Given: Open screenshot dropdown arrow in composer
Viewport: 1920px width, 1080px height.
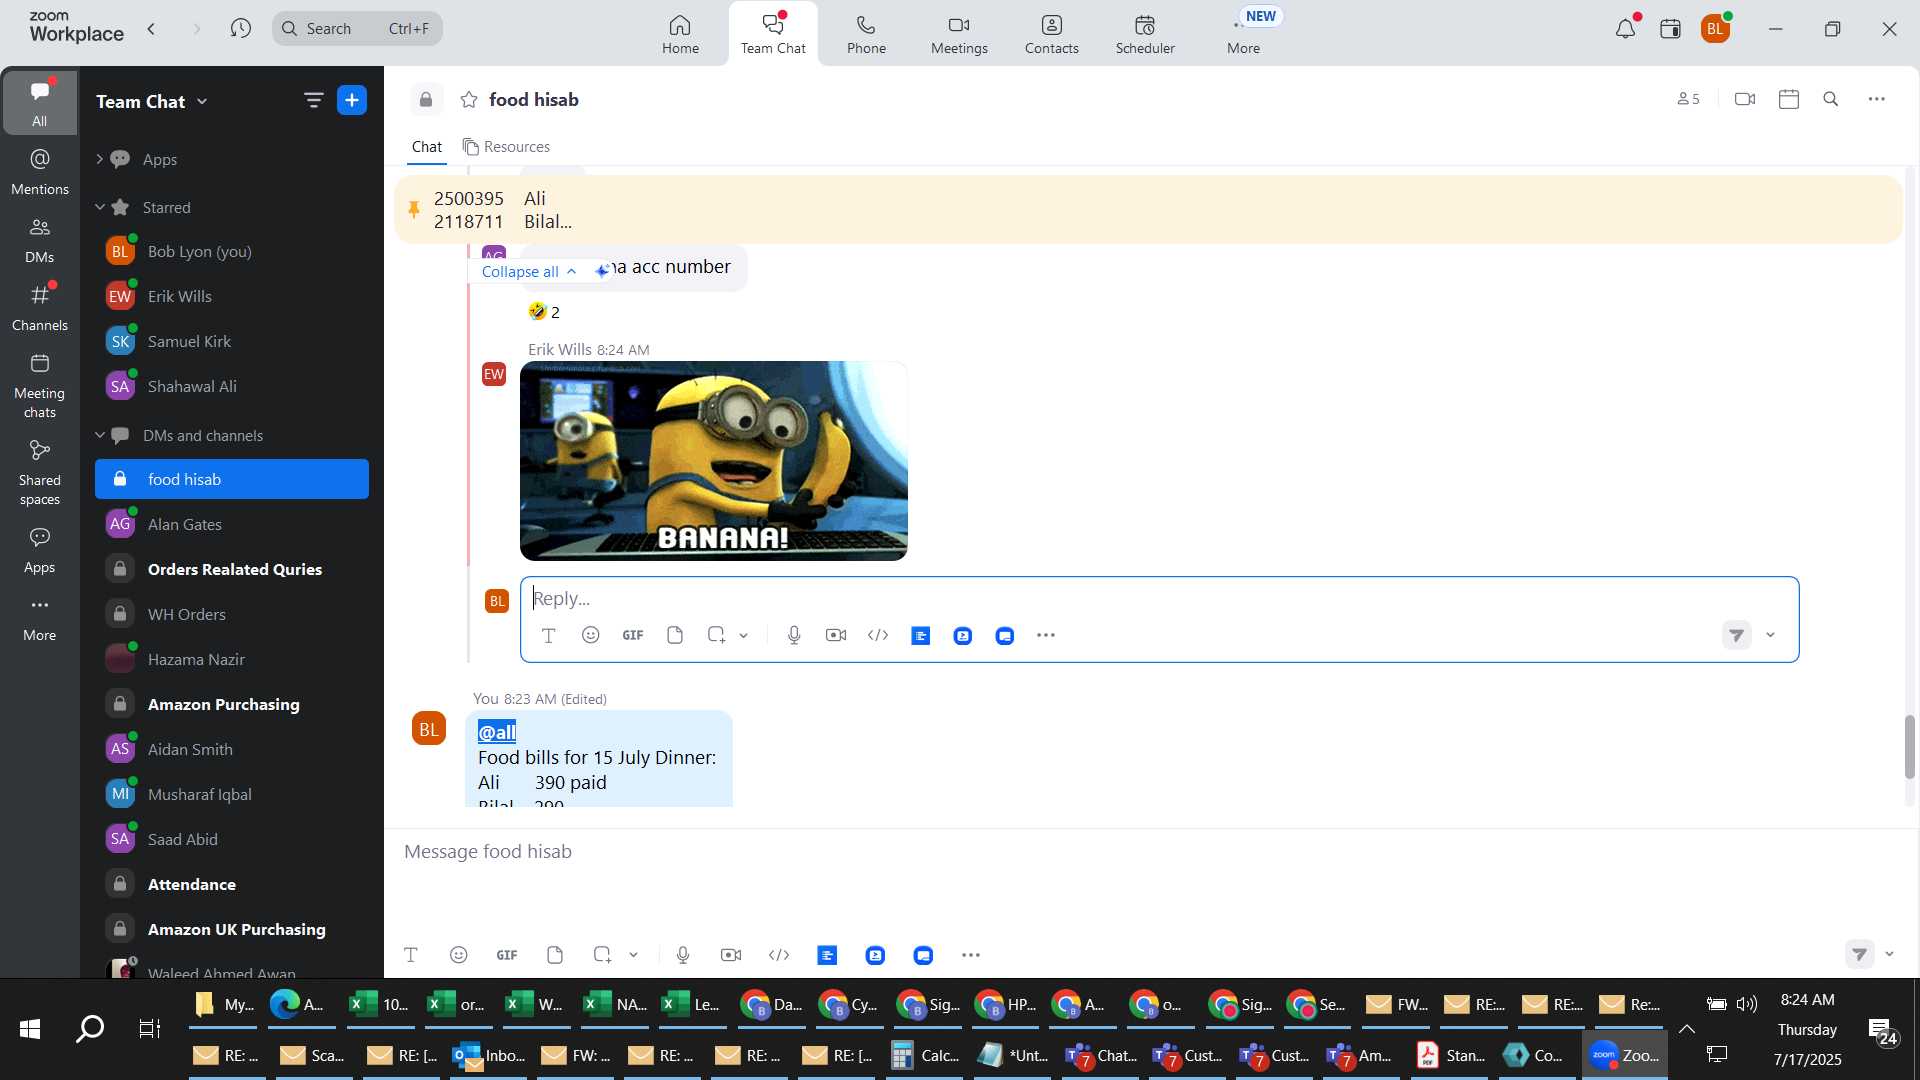Looking at the screenshot, I should (634, 956).
